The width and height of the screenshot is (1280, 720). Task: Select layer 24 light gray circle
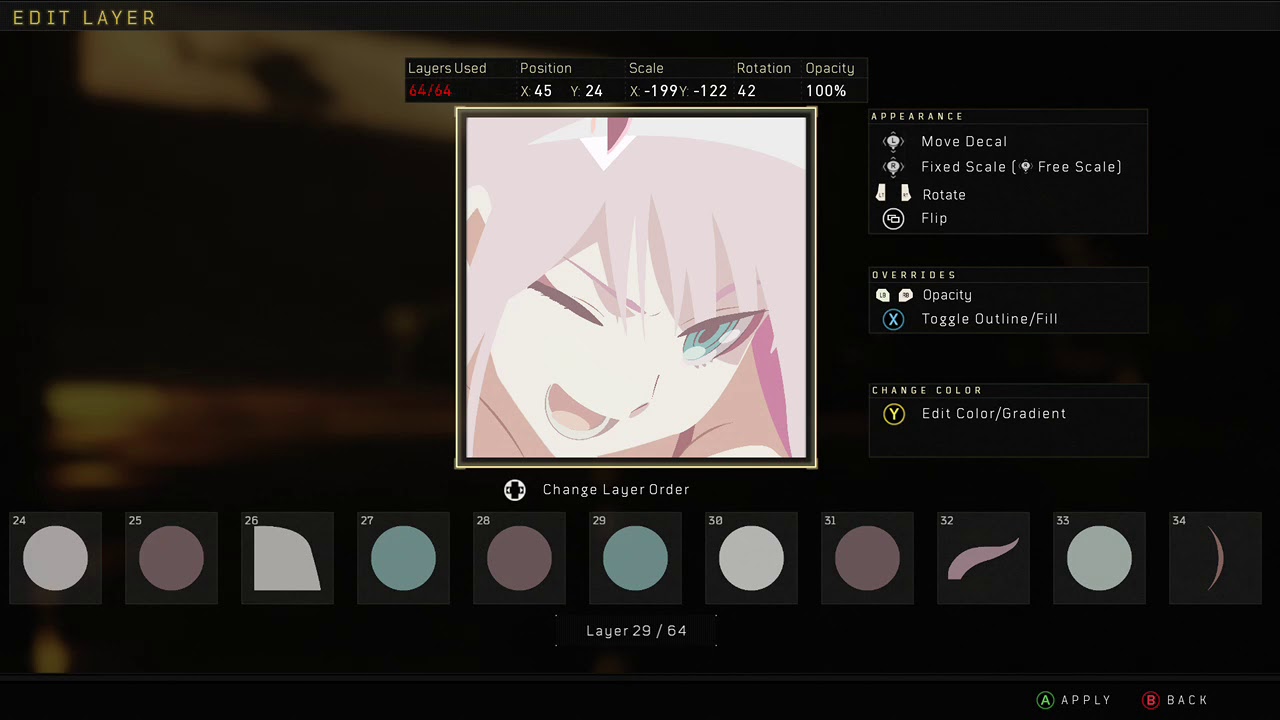coord(55,558)
